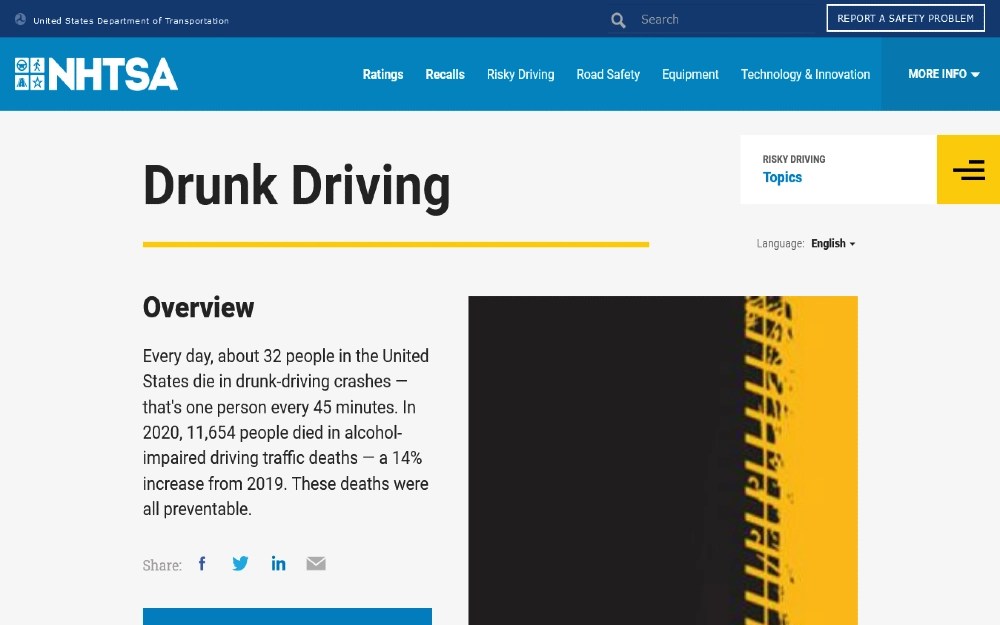The height and width of the screenshot is (625, 1000).
Task: Open the Equipment menu
Action: [x=690, y=75]
